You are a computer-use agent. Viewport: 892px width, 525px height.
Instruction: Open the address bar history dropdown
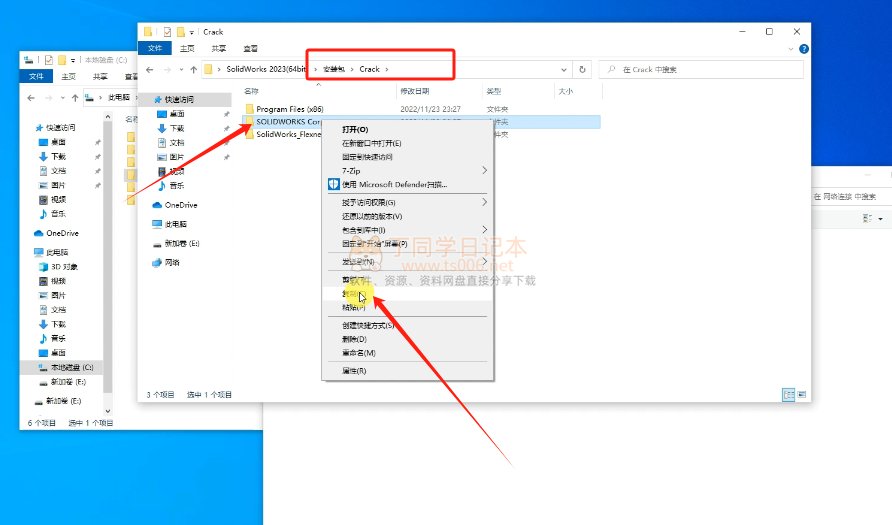click(564, 69)
